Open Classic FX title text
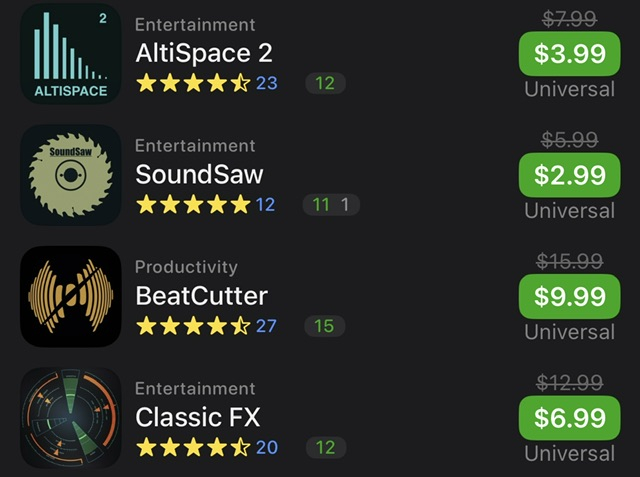 click(x=198, y=417)
